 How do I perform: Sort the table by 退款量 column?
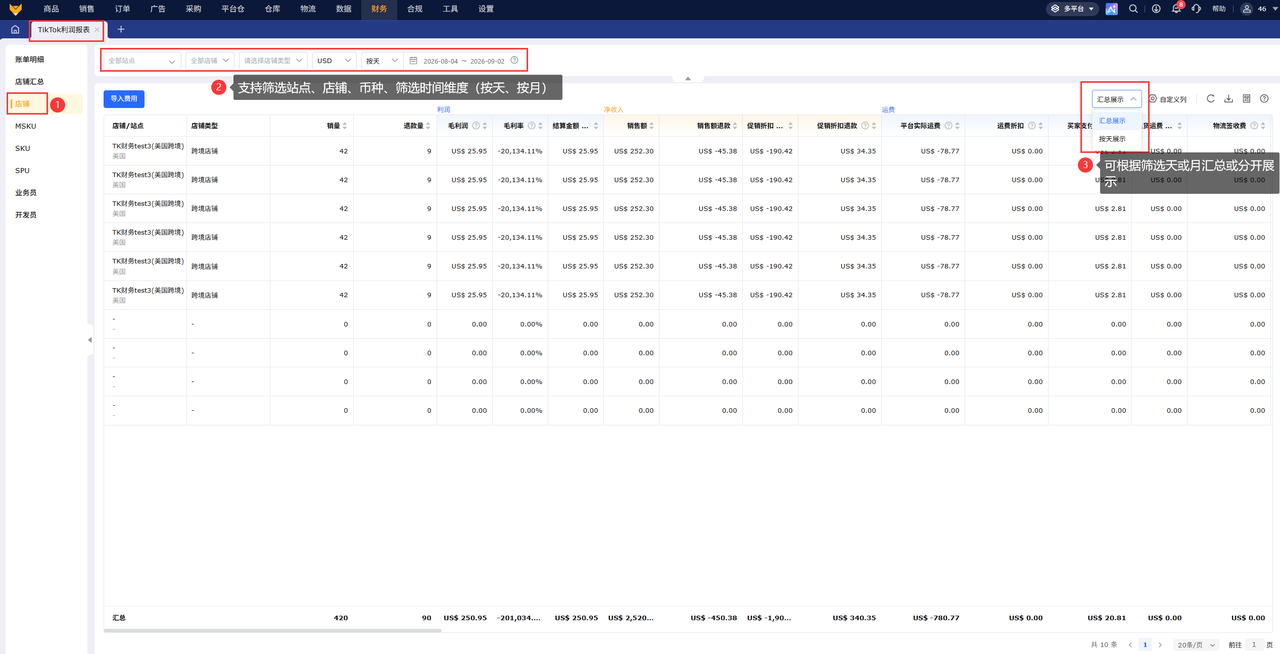pyautogui.click(x=428, y=126)
